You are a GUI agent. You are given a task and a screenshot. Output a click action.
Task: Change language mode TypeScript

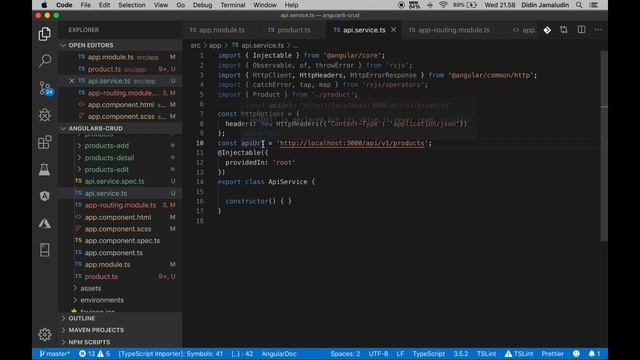pyautogui.click(x=429, y=354)
